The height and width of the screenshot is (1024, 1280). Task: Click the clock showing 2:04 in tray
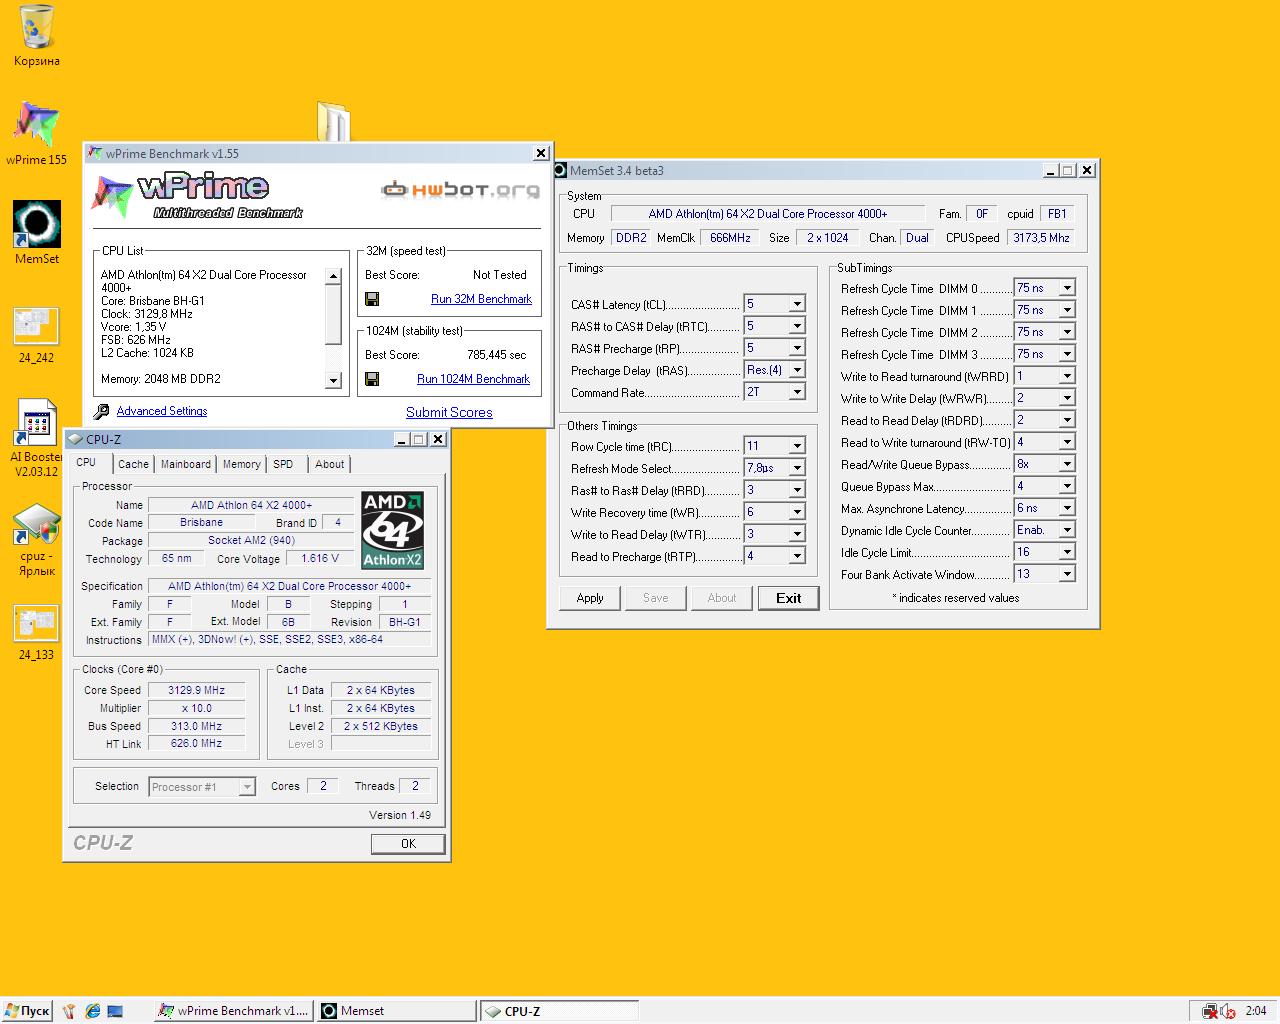tap(1256, 1011)
